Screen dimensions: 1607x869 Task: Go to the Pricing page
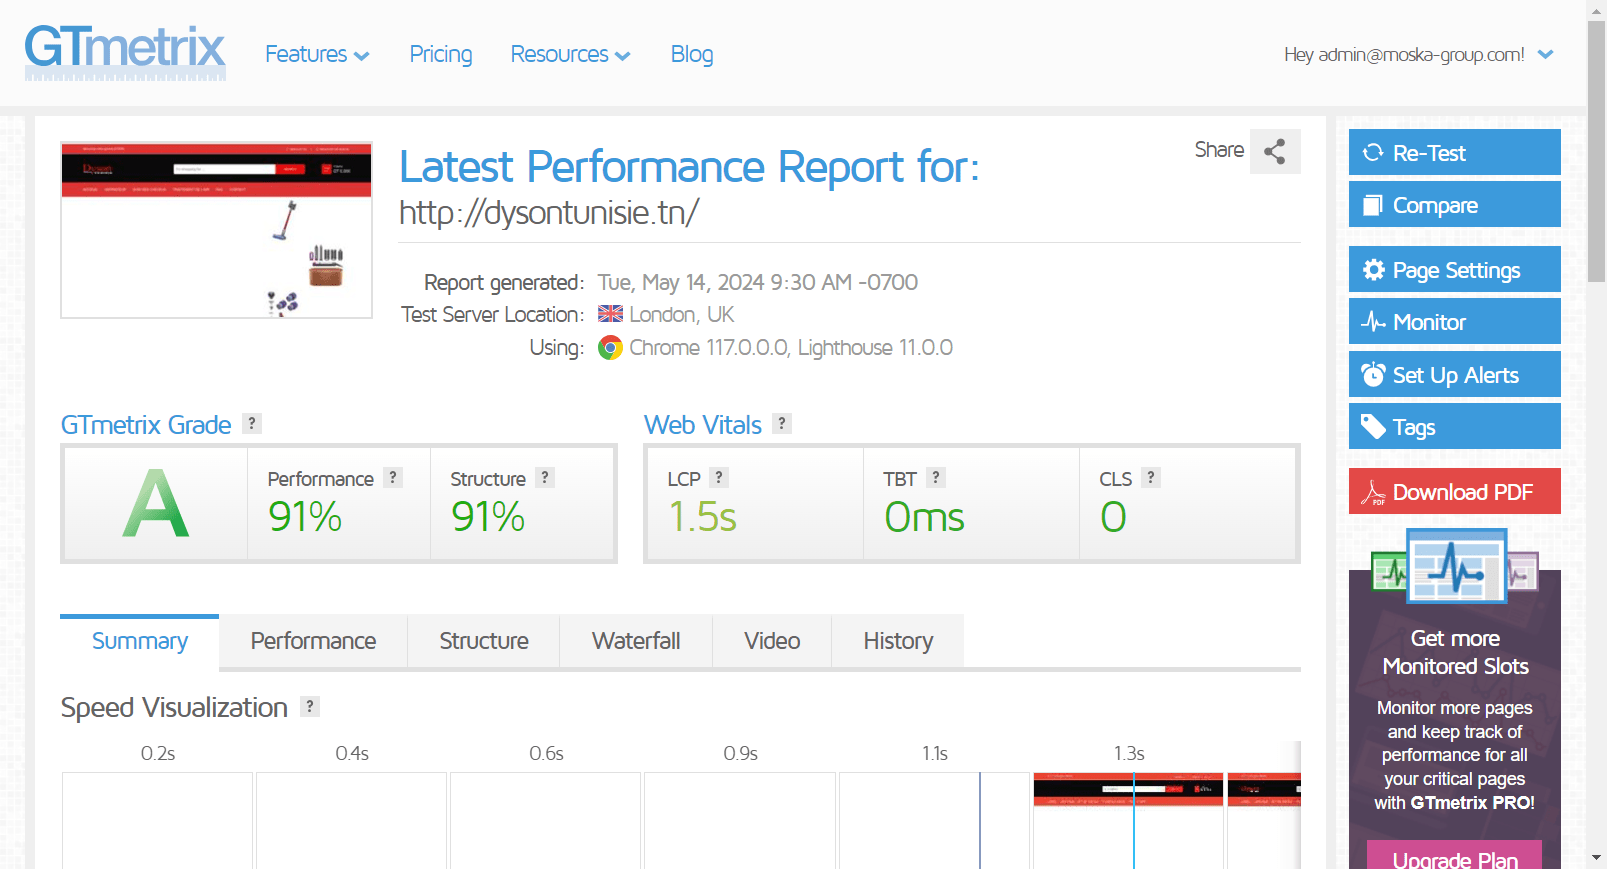pos(441,54)
